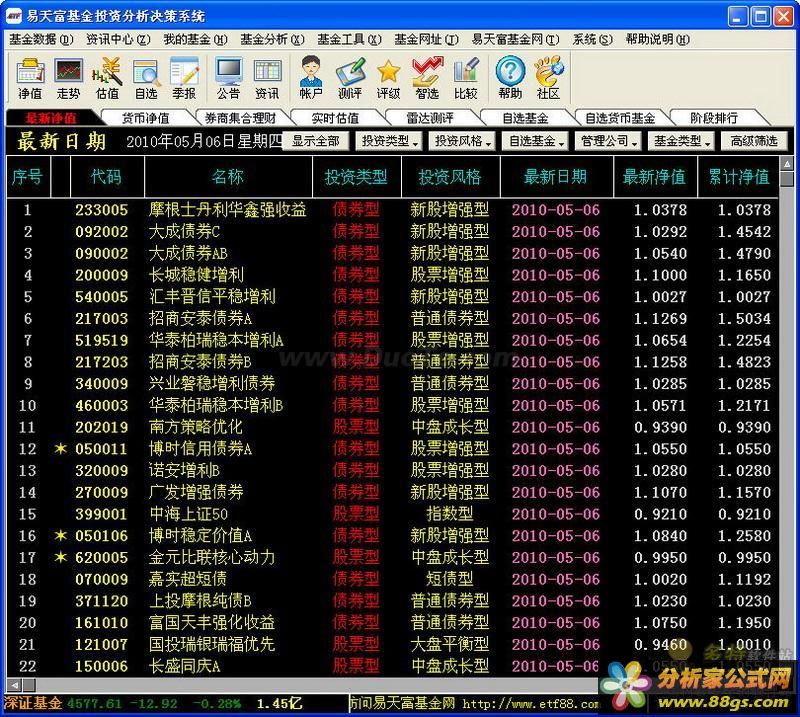Screen dimensions: 800x717
Task: Expand the 管理公司 filter dropdown
Action: (609, 141)
